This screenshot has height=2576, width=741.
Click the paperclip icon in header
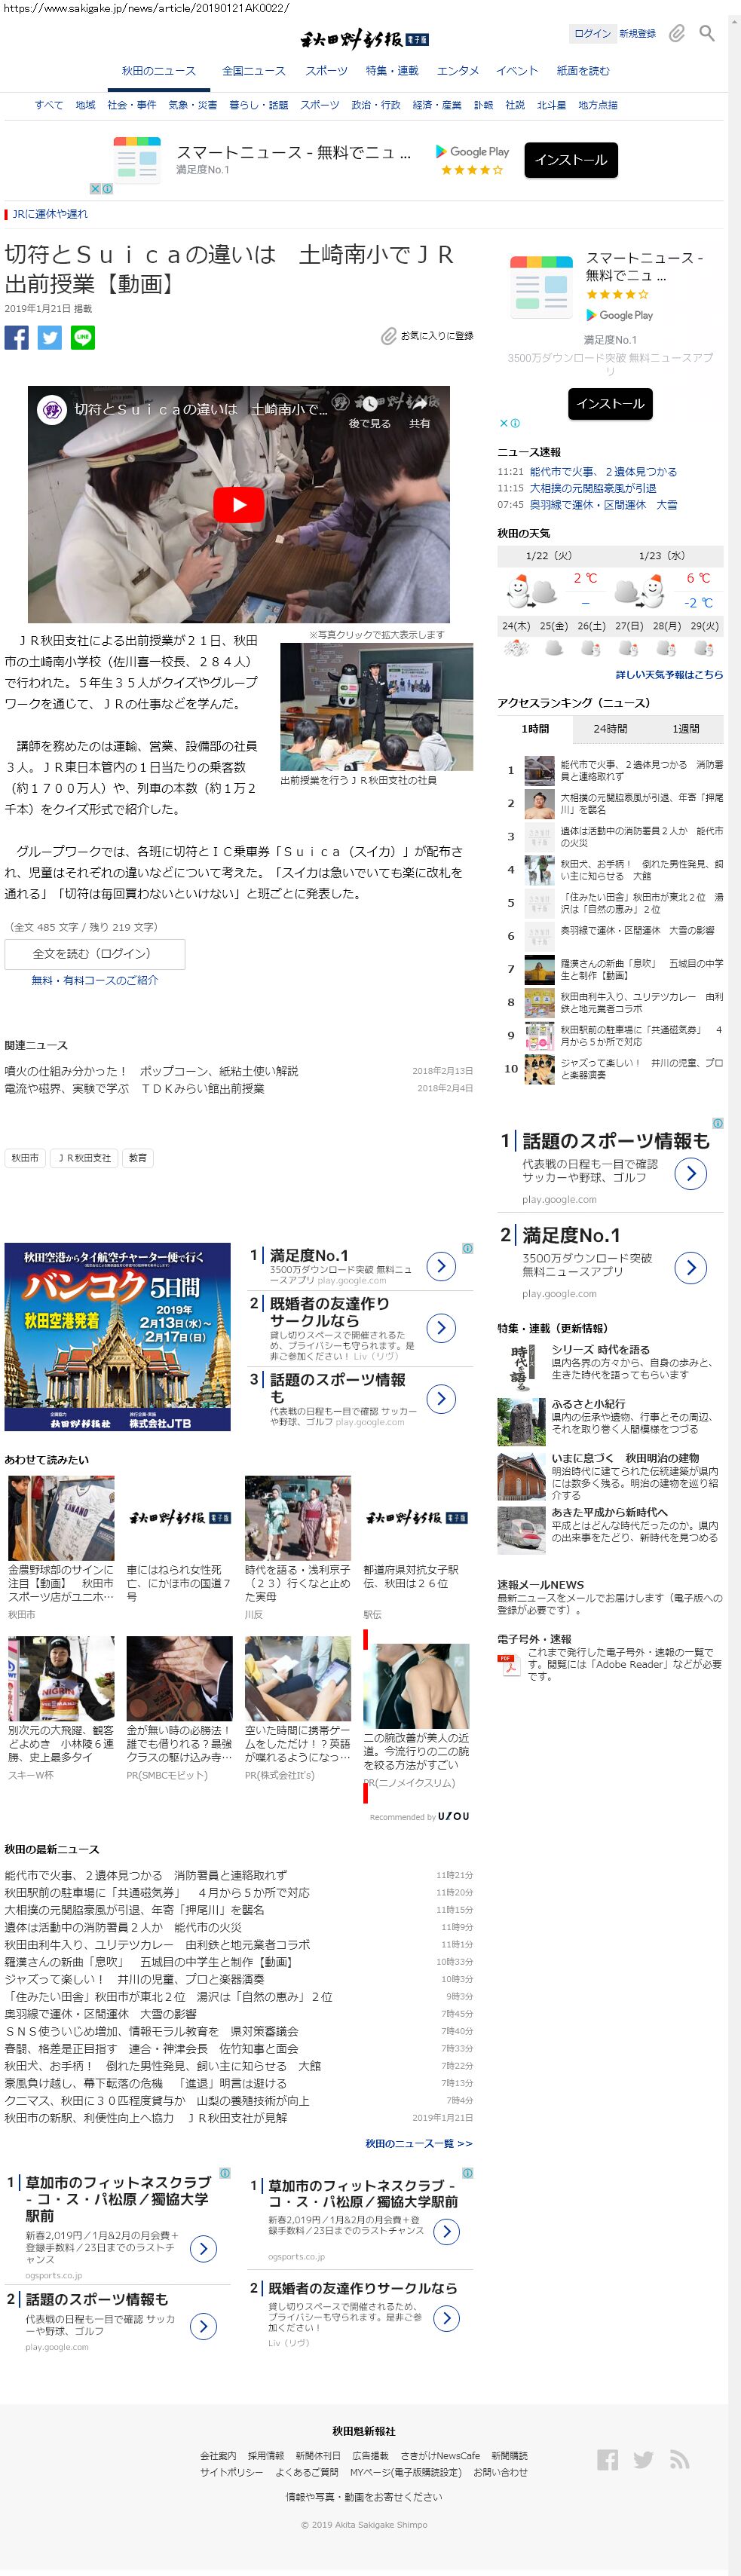point(677,34)
